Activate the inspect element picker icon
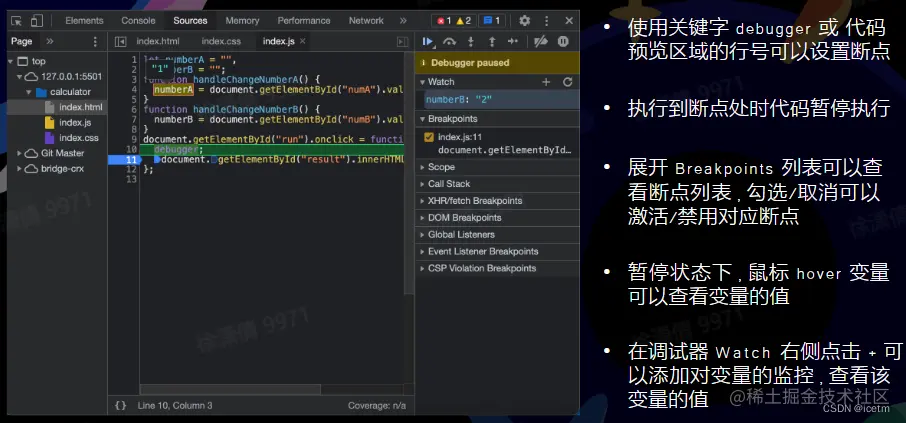906x423 pixels. pos(17,21)
